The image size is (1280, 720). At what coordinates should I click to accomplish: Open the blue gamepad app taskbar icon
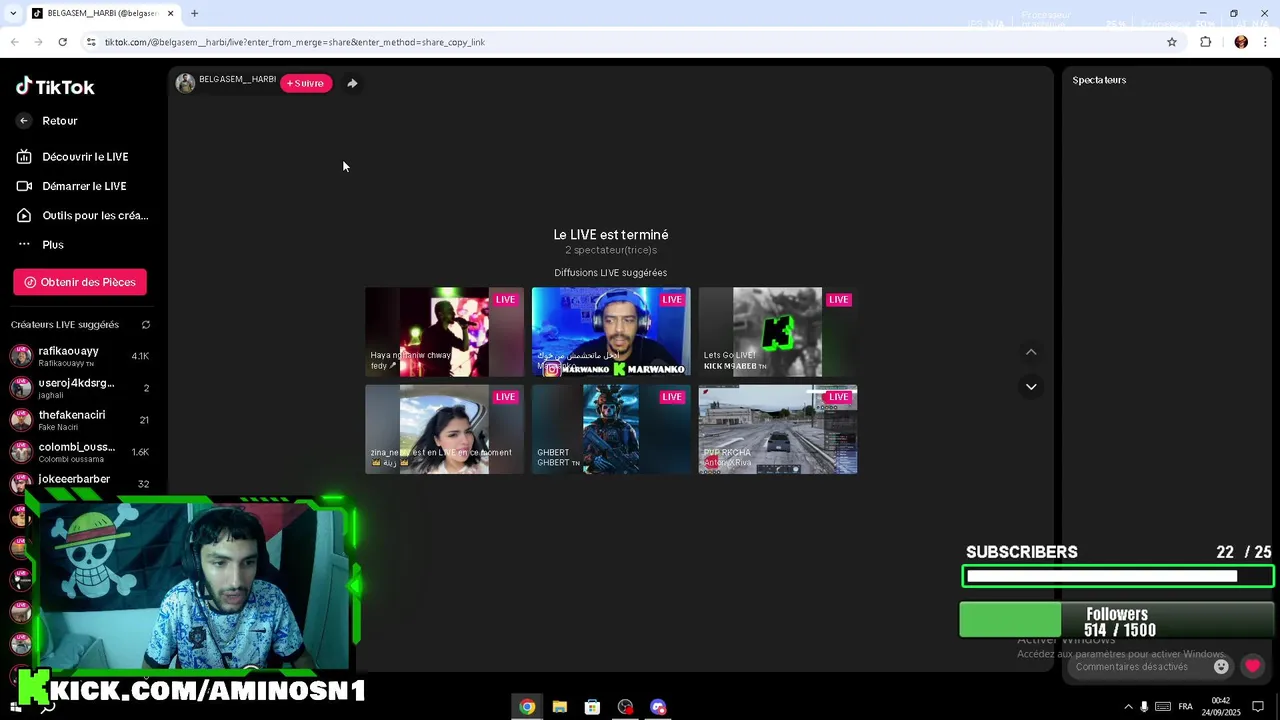point(658,707)
